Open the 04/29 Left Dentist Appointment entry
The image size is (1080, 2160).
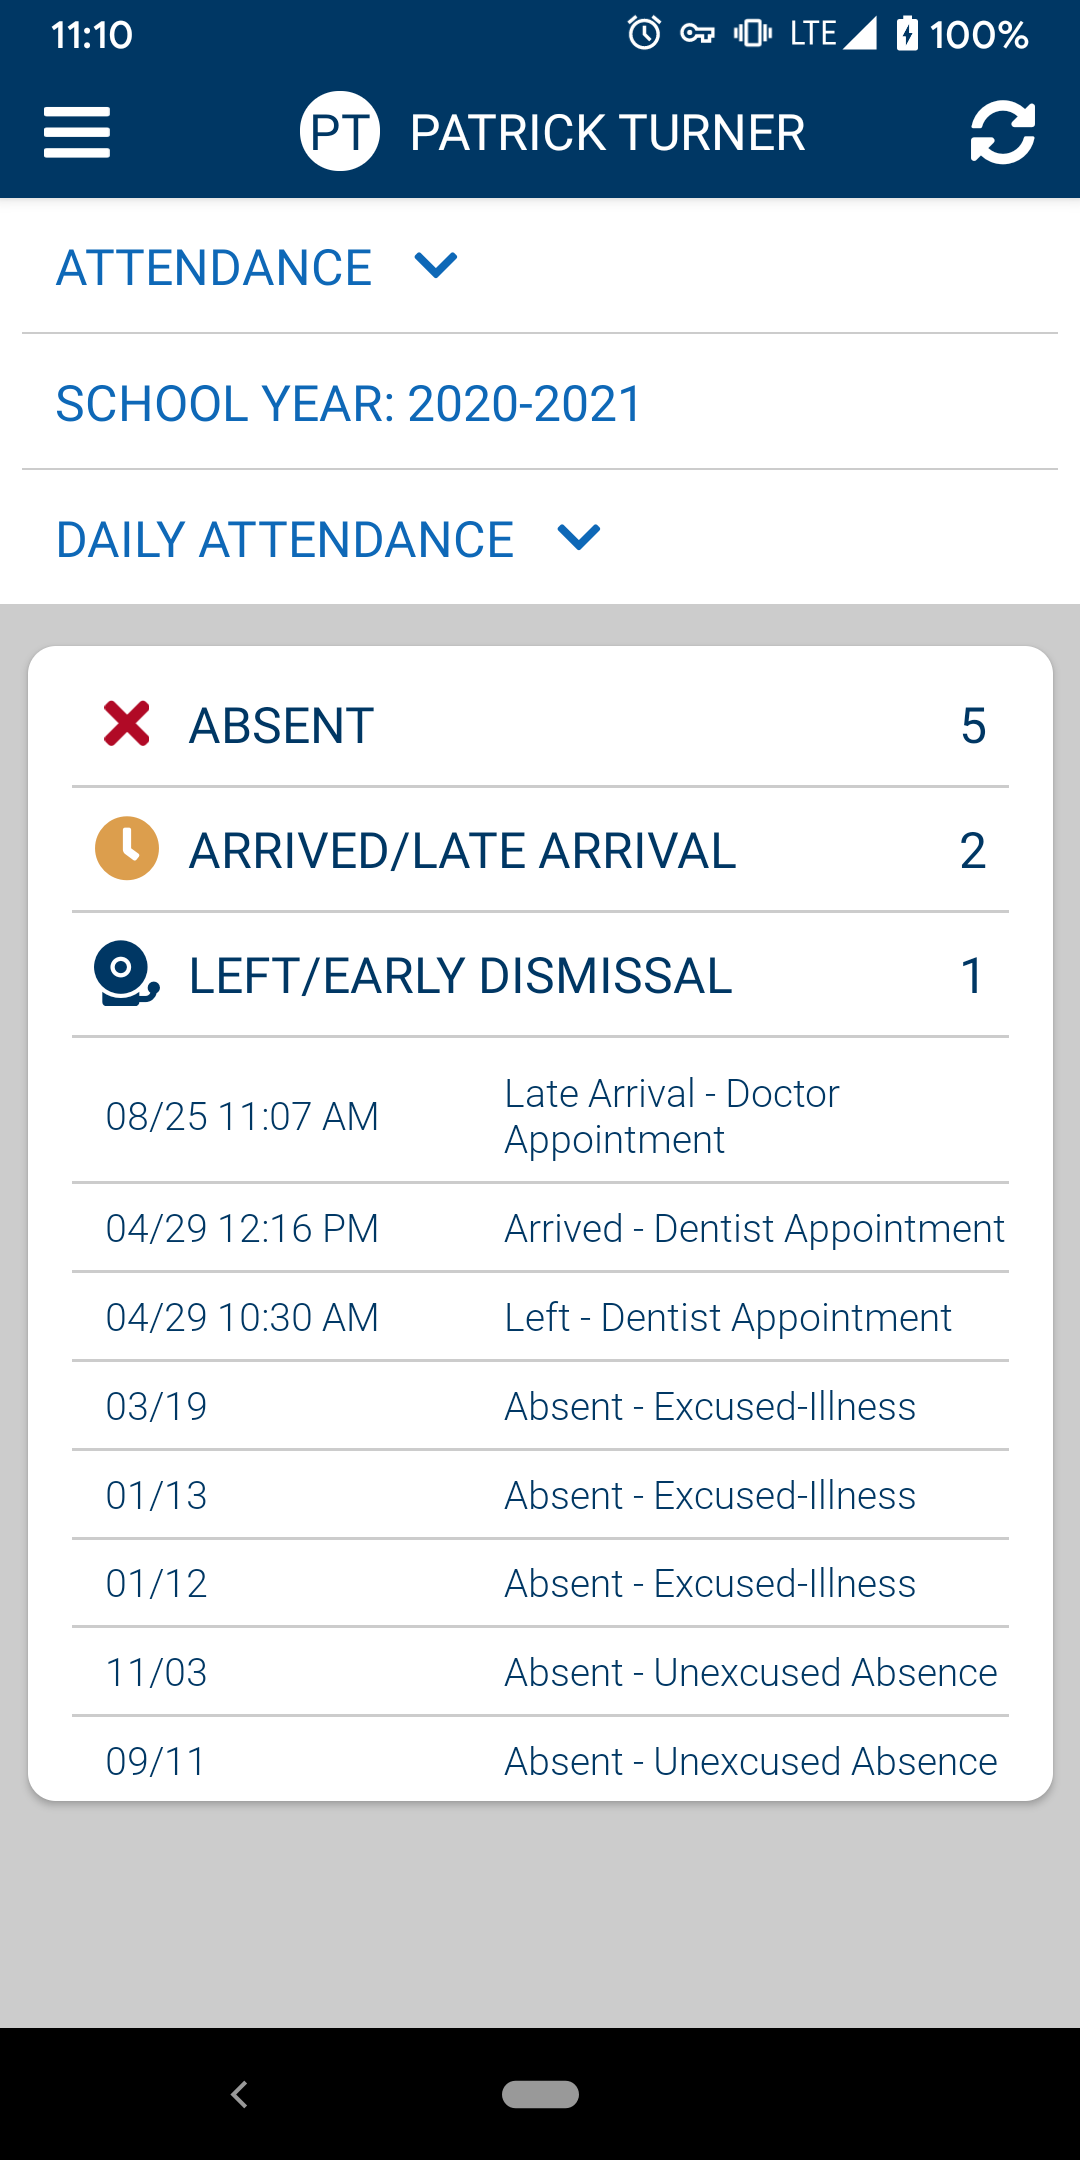[x=540, y=1317]
